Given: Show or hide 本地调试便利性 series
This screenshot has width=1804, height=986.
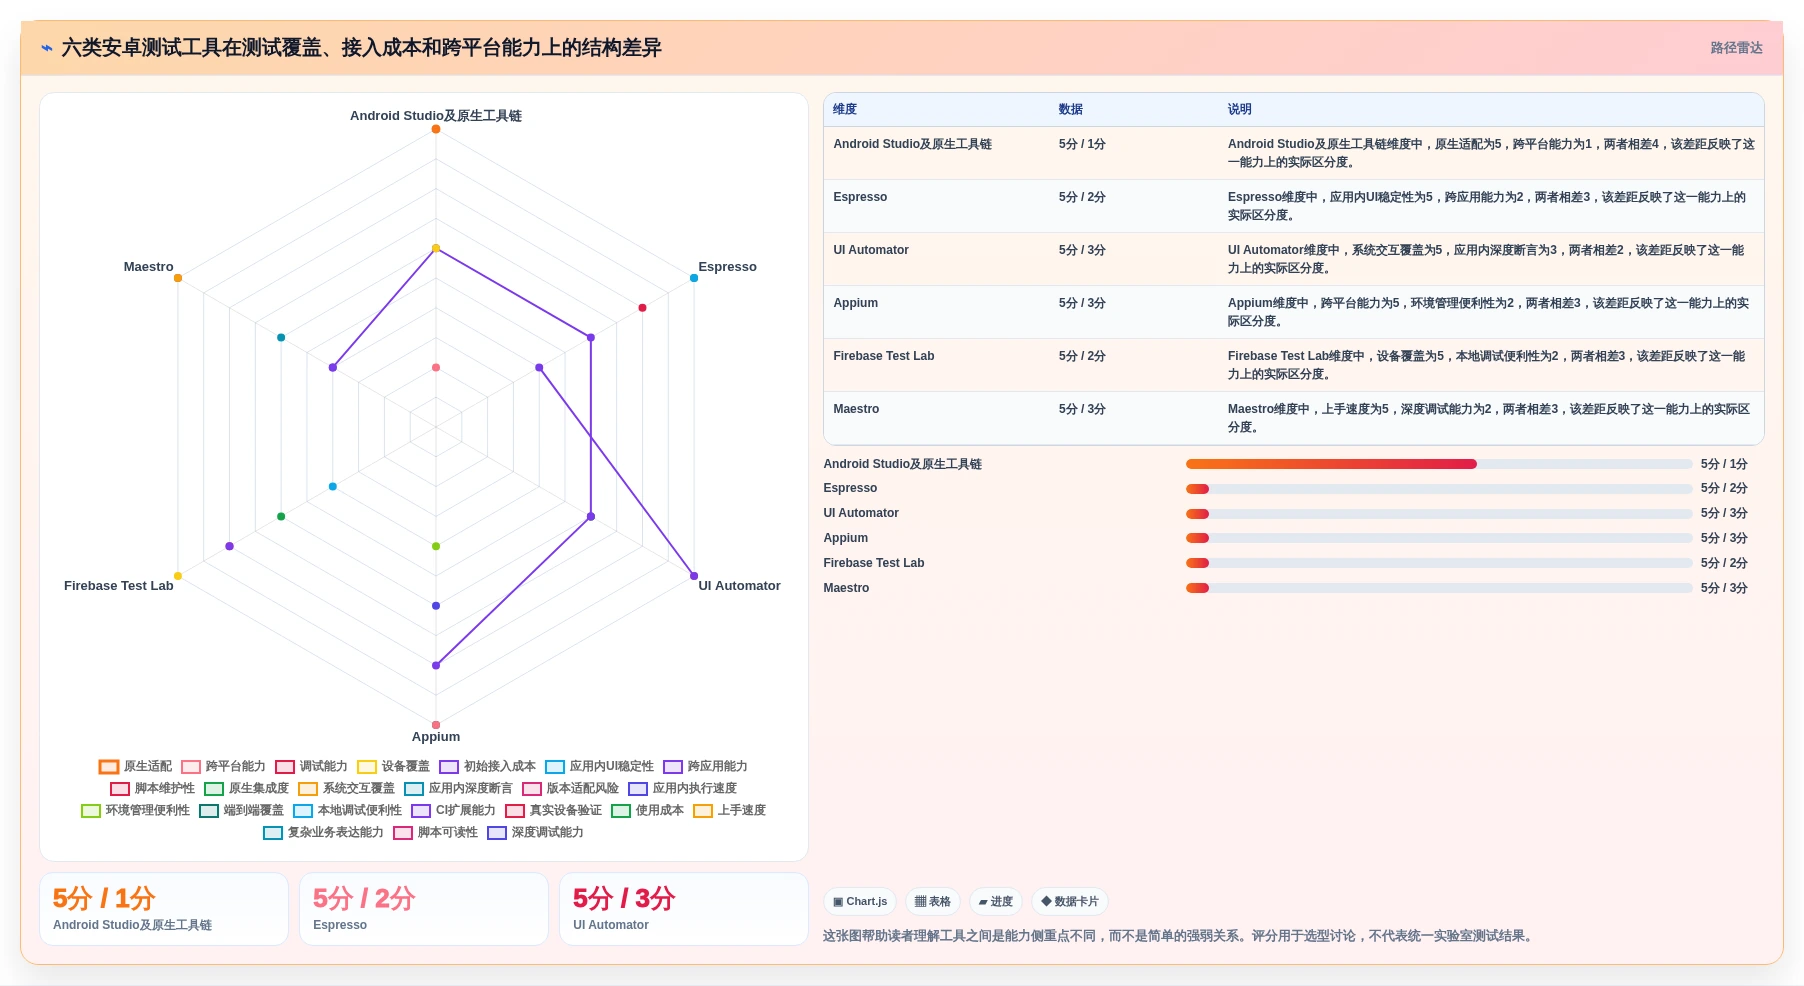Looking at the screenshot, I should click(347, 811).
